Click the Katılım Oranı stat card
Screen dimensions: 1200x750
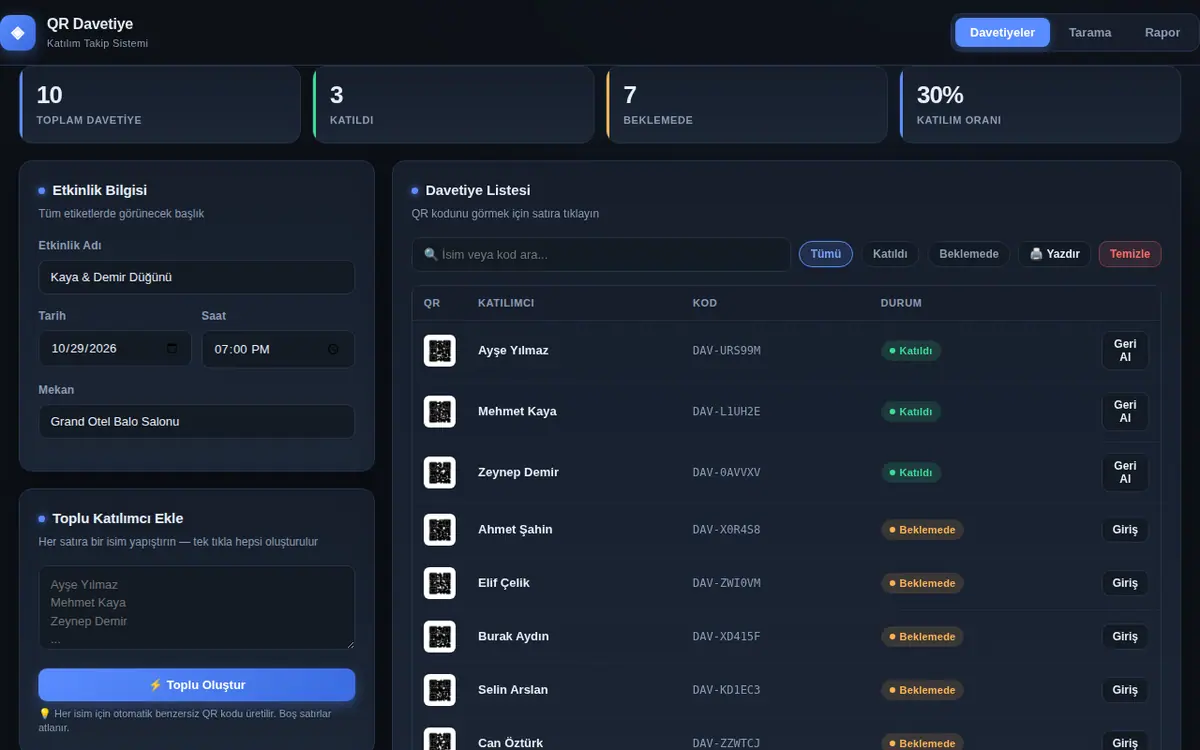coord(1040,105)
